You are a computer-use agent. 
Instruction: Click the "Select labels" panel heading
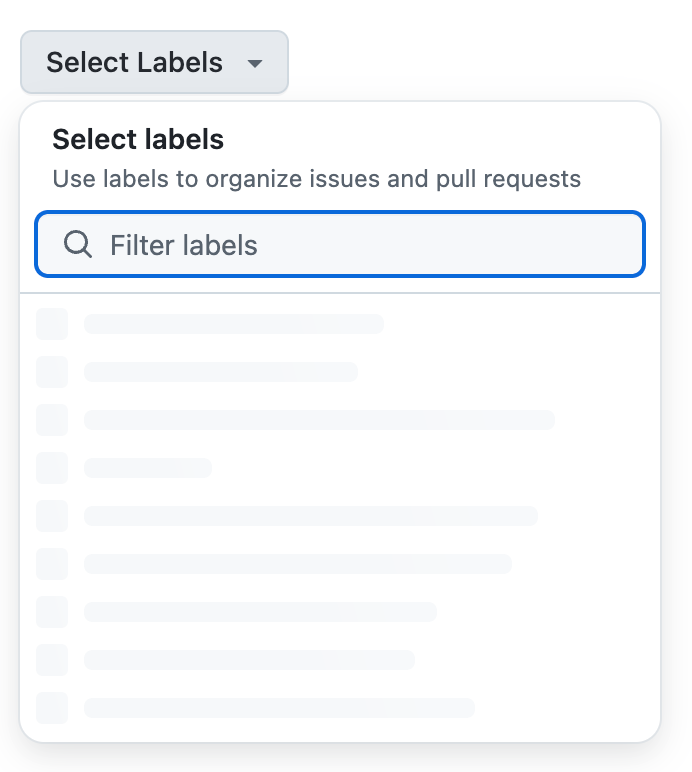coord(138,139)
